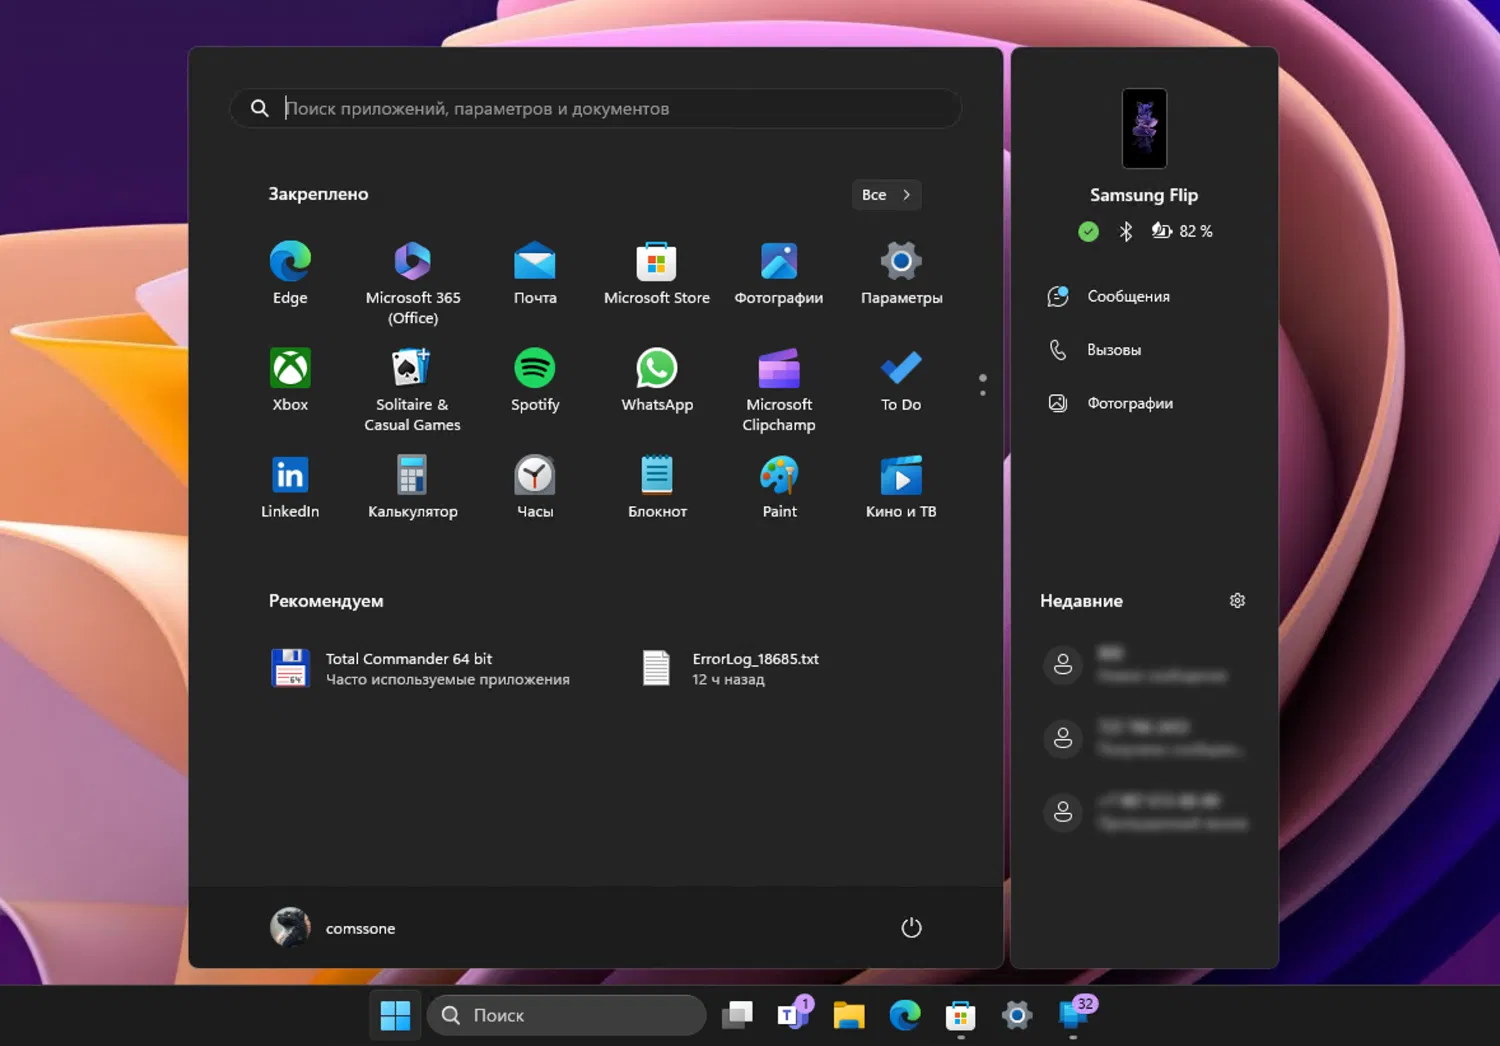1500x1046 pixels.
Task: Open Task View on the taskbar
Action: point(737,1015)
